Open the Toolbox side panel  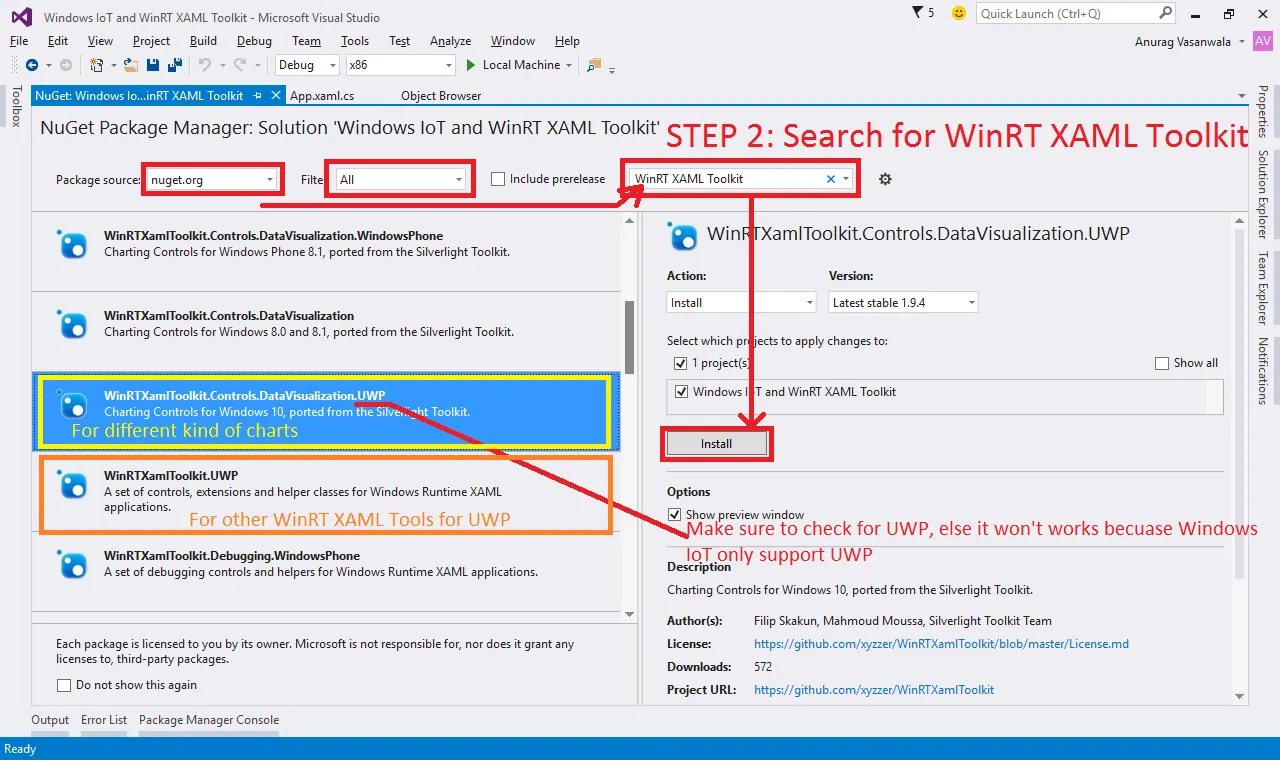[x=16, y=106]
